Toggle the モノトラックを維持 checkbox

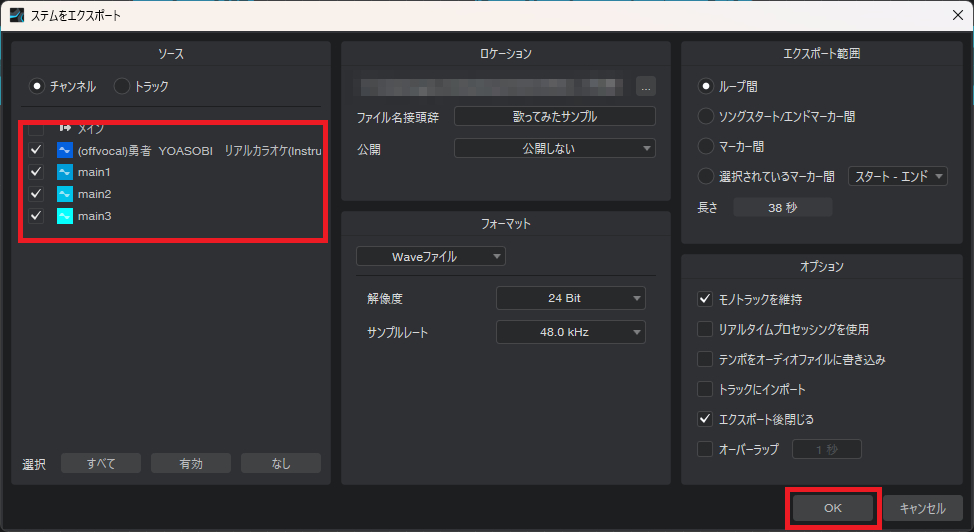[704, 299]
